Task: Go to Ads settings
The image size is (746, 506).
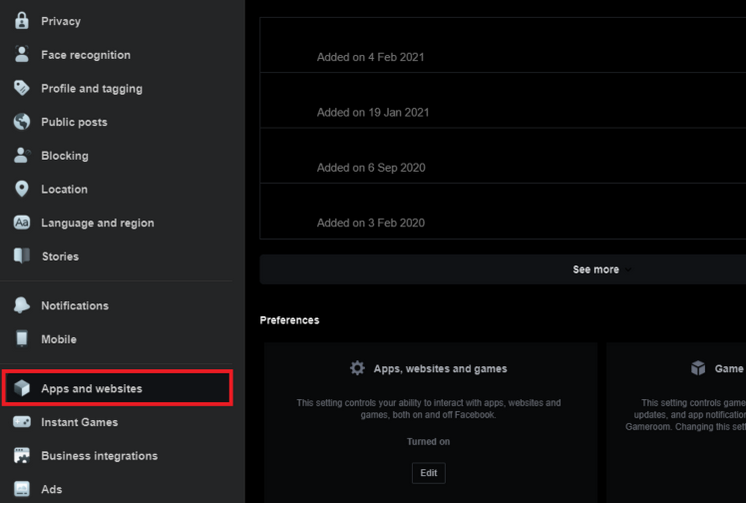Action: click(x=51, y=489)
